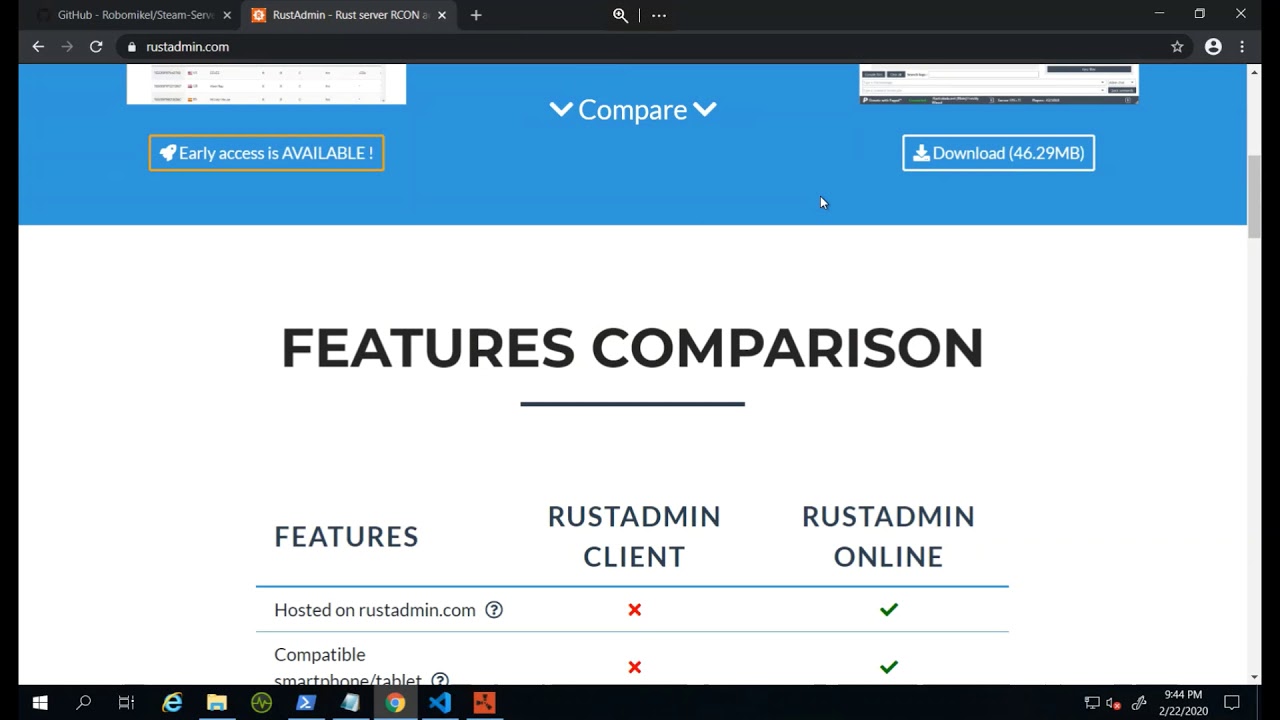Click the FEATURES column header
Screen dimensions: 1280x720
(x=346, y=537)
